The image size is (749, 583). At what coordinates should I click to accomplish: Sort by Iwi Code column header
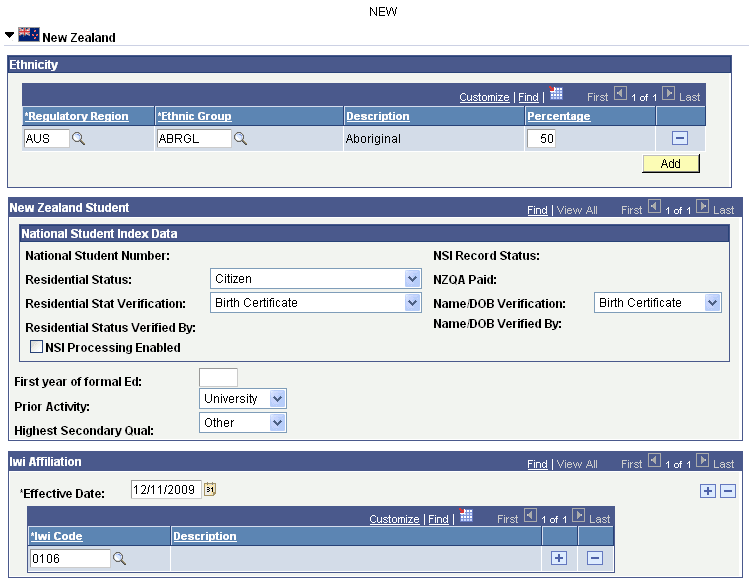pyautogui.click(x=56, y=536)
